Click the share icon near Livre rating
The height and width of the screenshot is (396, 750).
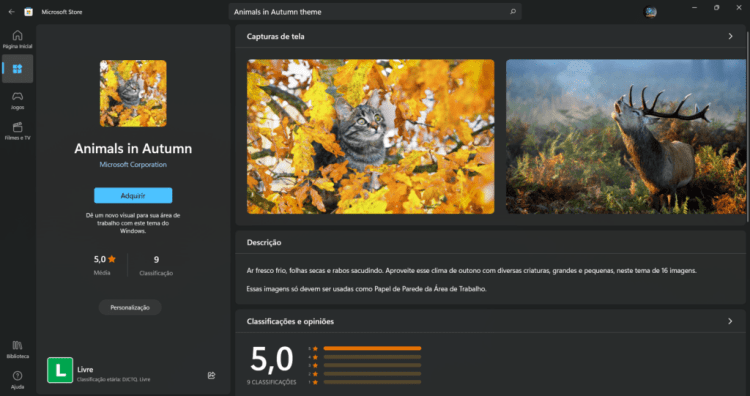(211, 375)
